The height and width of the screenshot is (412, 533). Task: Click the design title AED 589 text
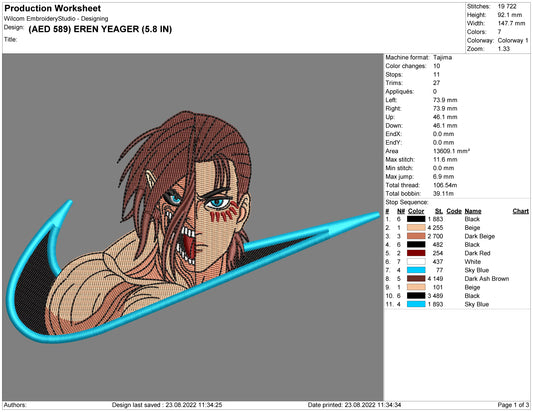coord(100,29)
